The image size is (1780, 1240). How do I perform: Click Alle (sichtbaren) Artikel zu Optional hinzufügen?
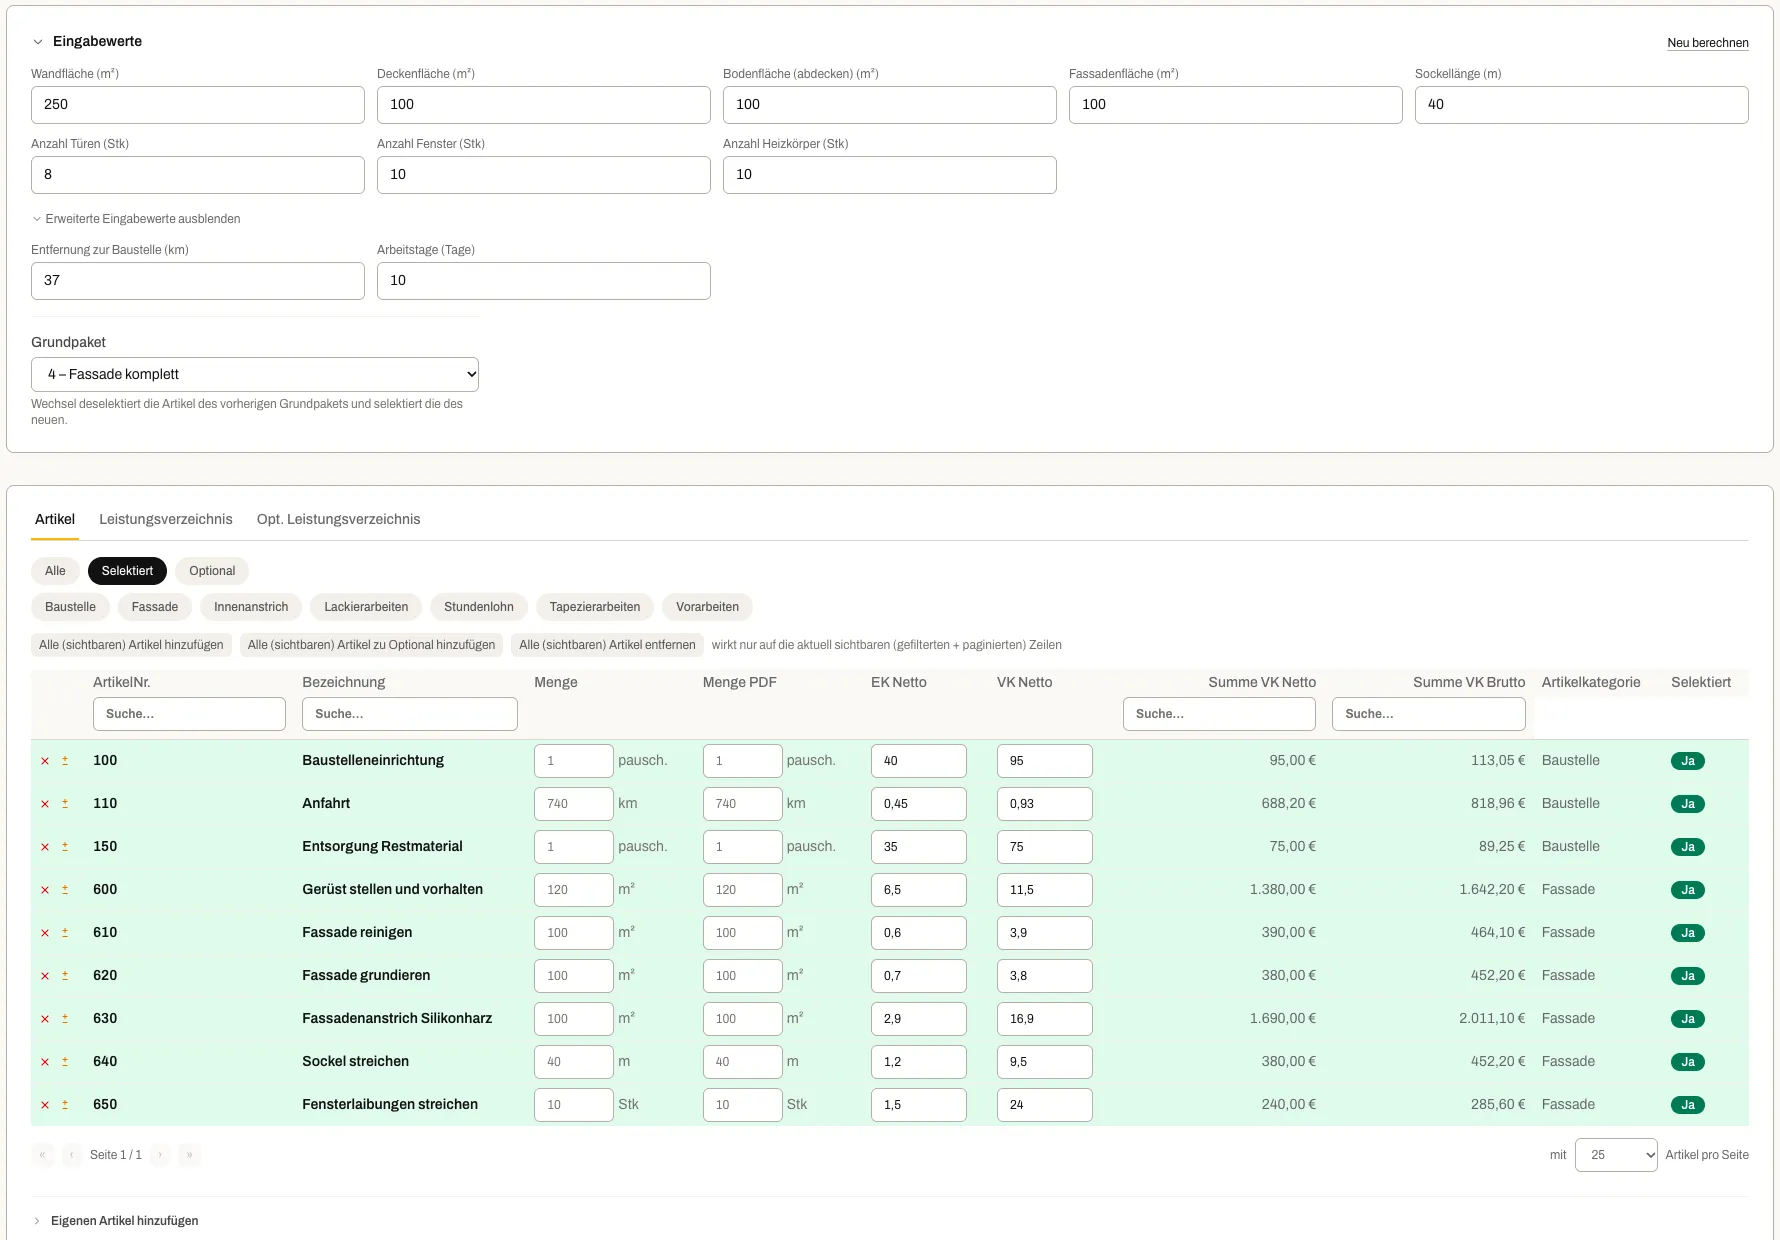(x=371, y=645)
